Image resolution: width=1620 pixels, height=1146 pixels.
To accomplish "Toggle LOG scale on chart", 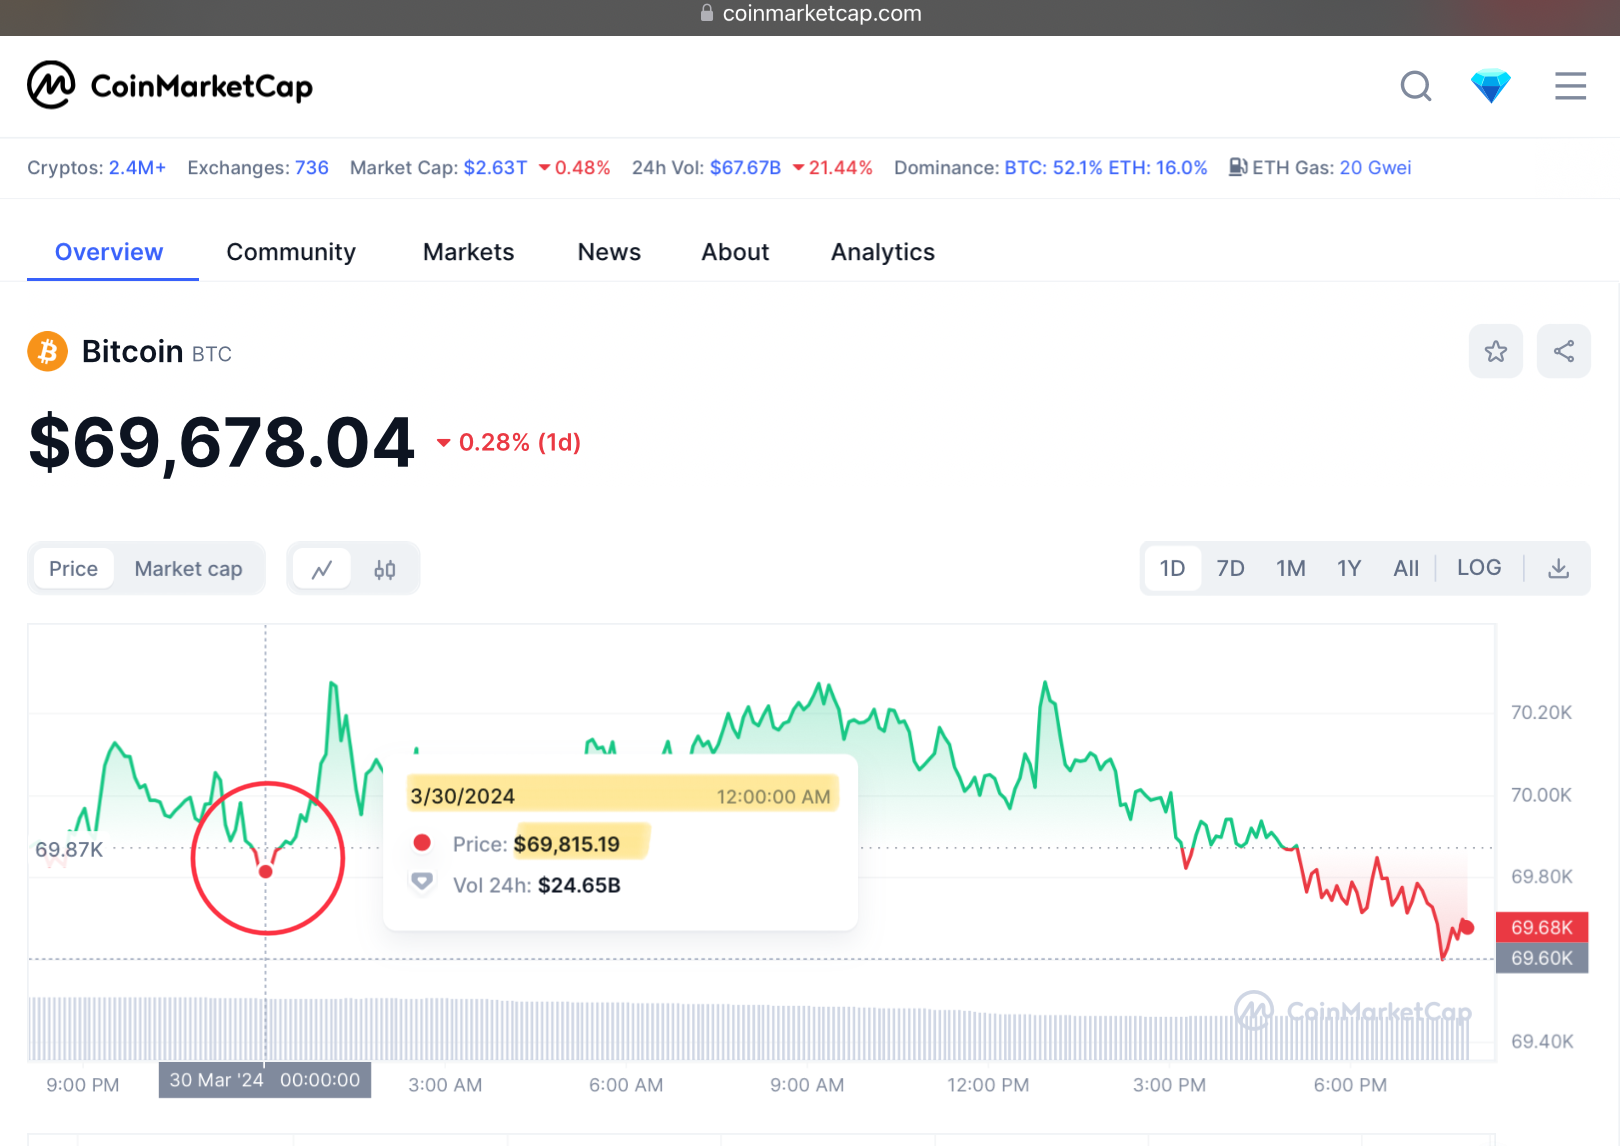I will point(1479,568).
